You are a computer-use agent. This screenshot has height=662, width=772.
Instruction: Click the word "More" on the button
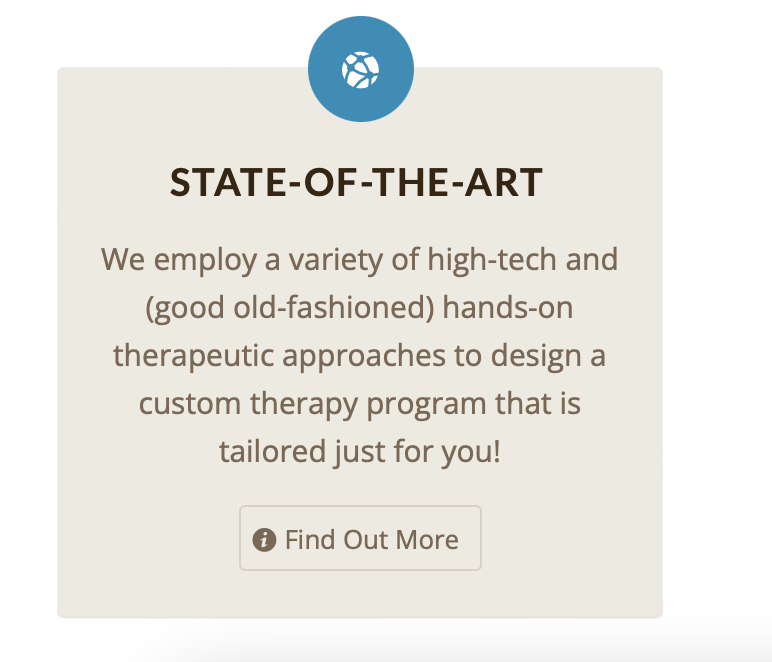pos(427,540)
